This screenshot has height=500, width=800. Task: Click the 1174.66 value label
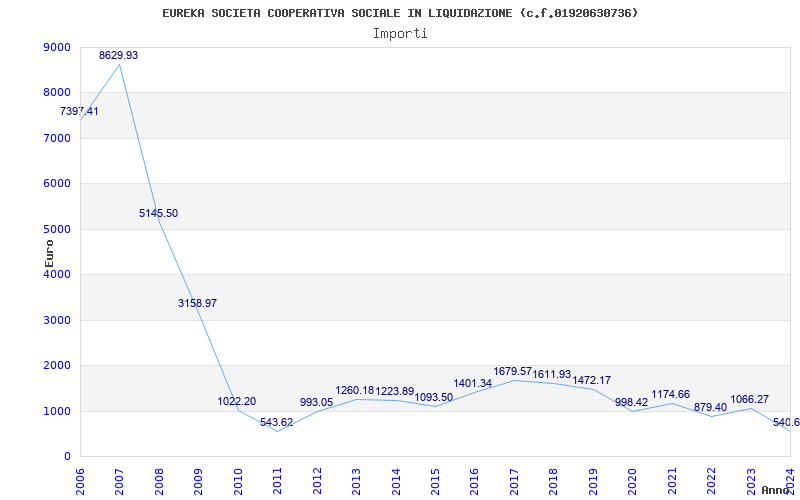(670, 394)
